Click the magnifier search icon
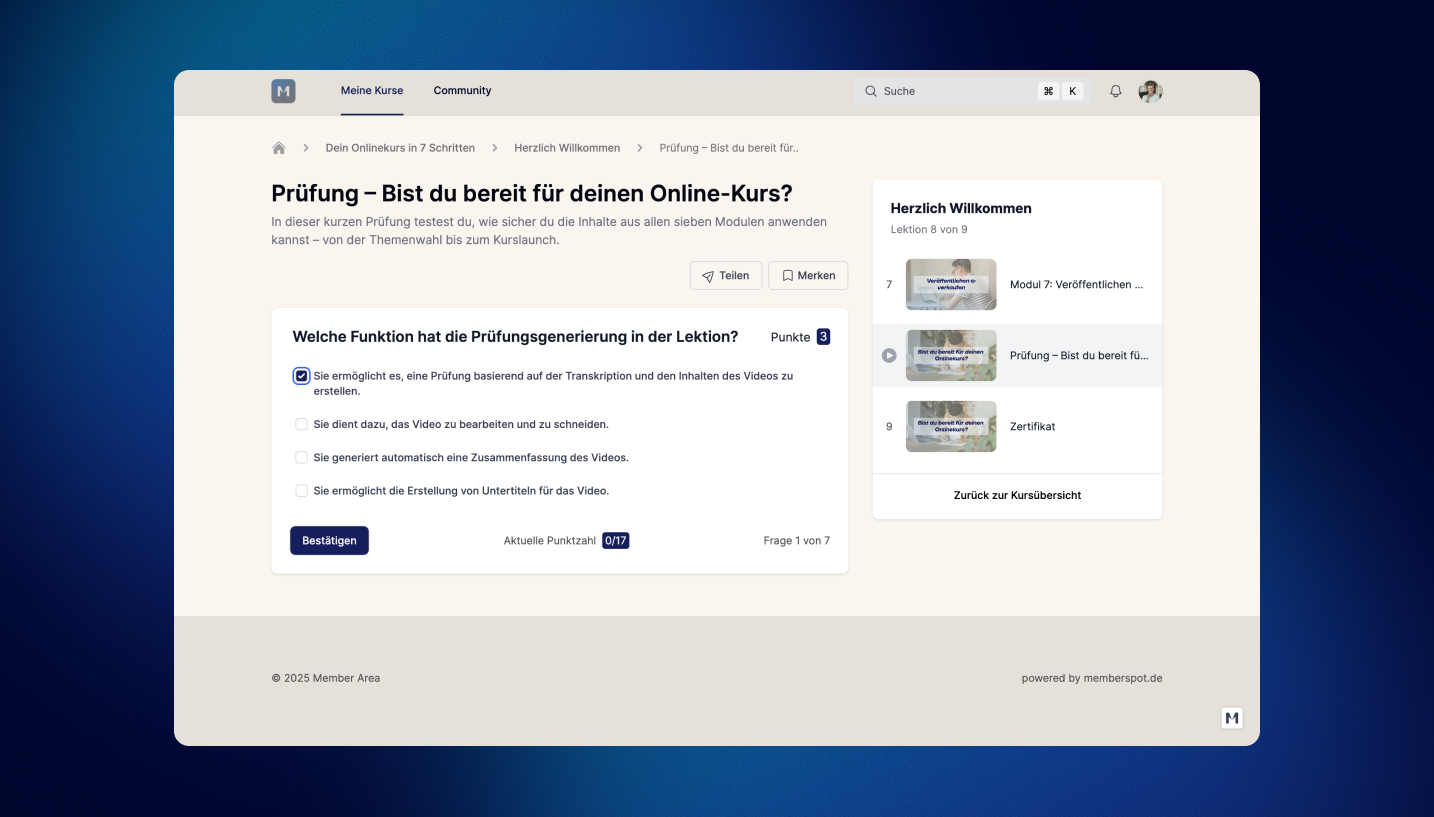Viewport: 1434px width, 817px height. [870, 91]
